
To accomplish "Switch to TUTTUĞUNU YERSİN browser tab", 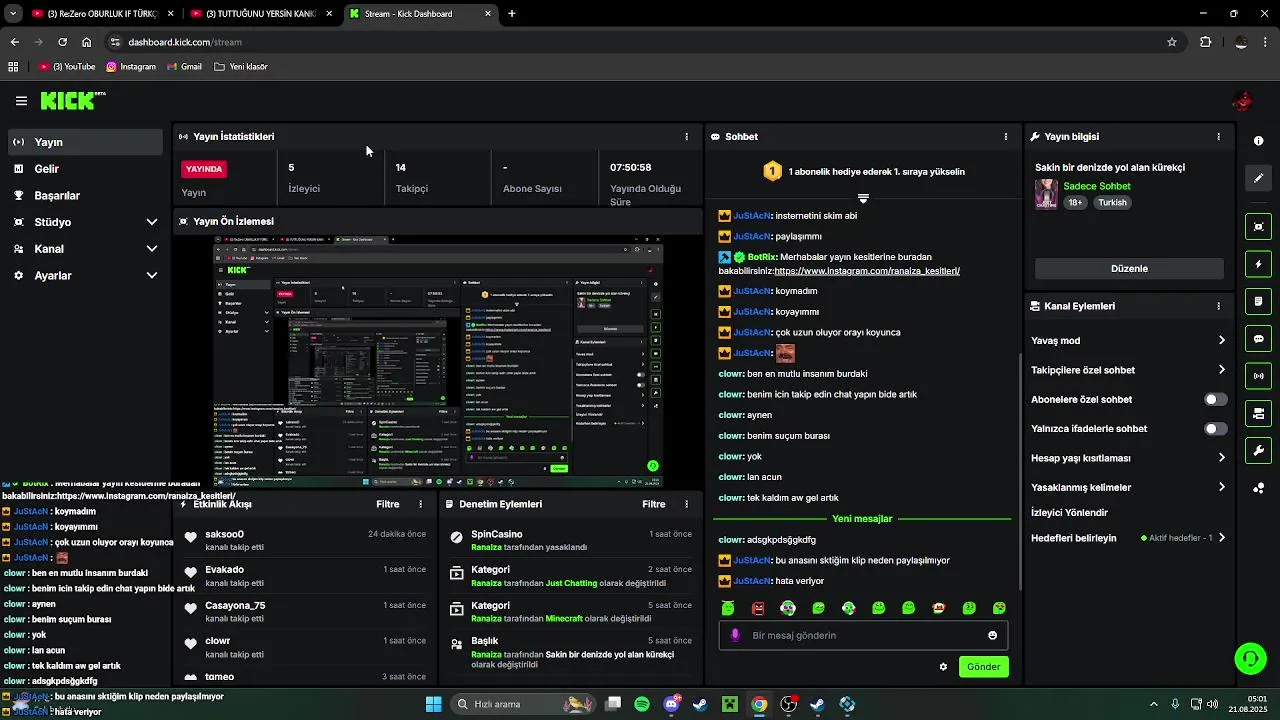I will pyautogui.click(x=260, y=14).
